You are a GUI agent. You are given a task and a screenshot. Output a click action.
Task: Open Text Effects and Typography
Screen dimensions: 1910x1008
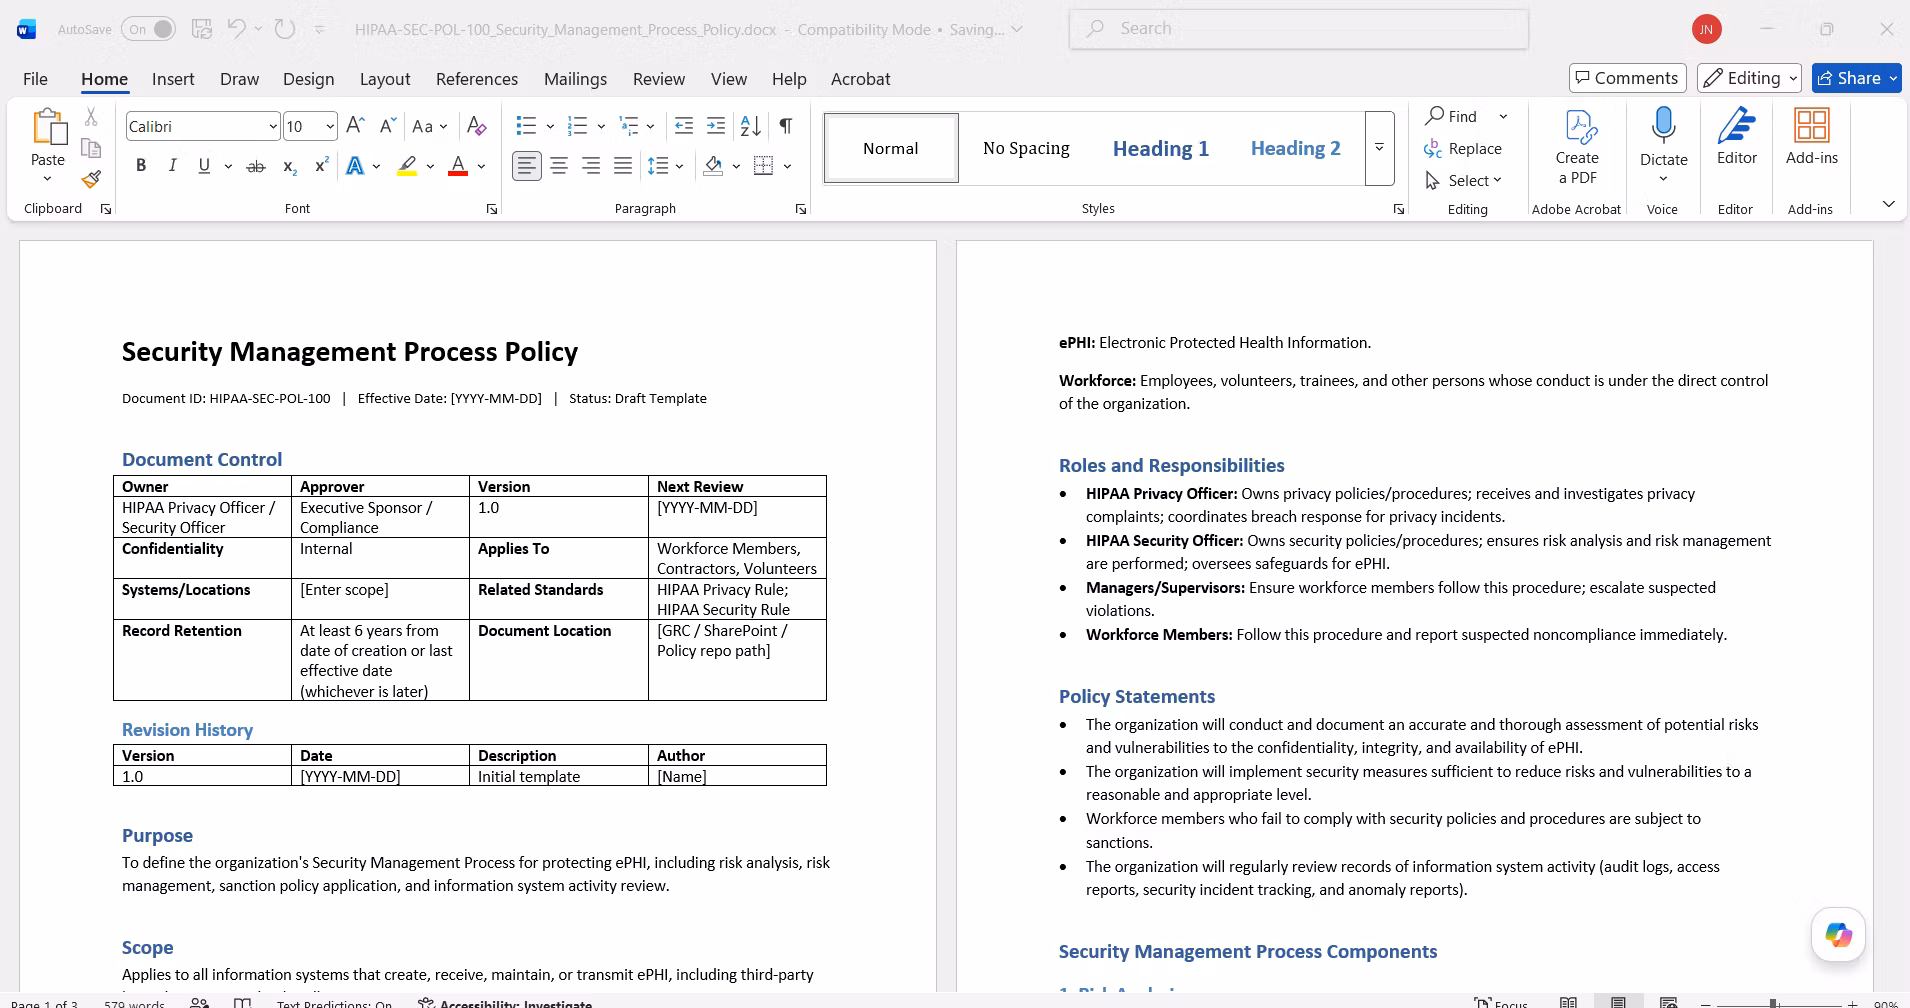[x=355, y=166]
